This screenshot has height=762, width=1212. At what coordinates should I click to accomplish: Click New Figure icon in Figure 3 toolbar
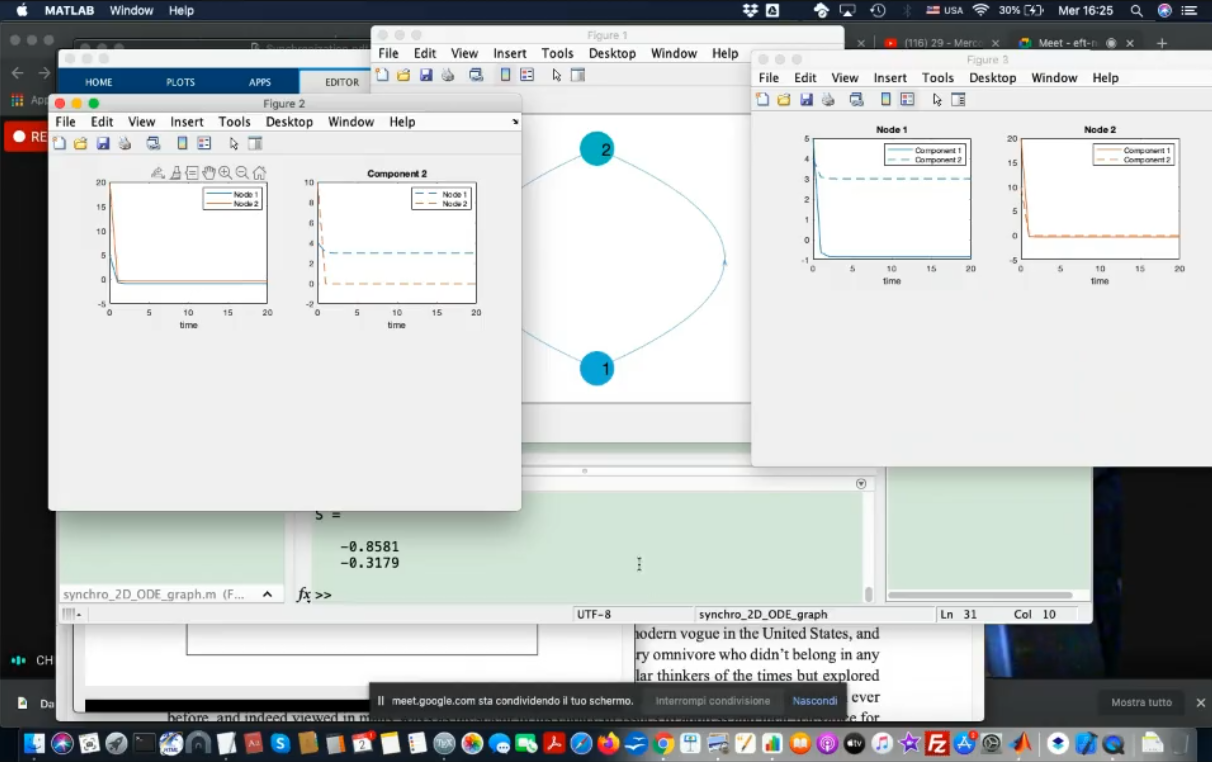[762, 100]
